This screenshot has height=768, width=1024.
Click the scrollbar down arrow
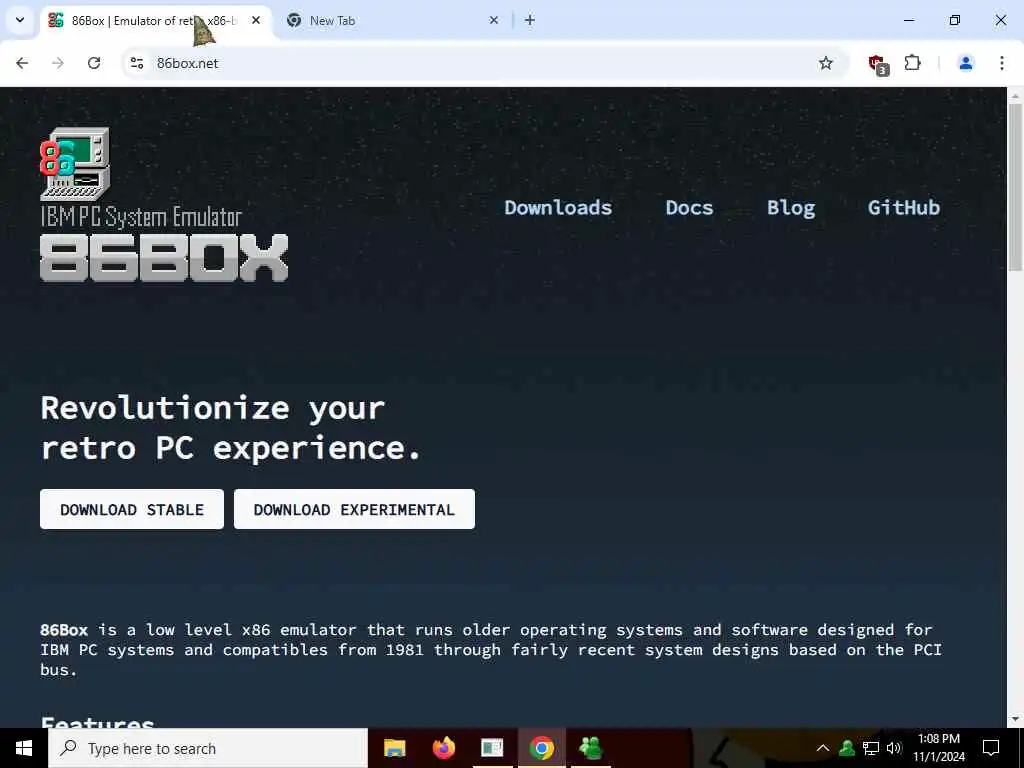1015,719
